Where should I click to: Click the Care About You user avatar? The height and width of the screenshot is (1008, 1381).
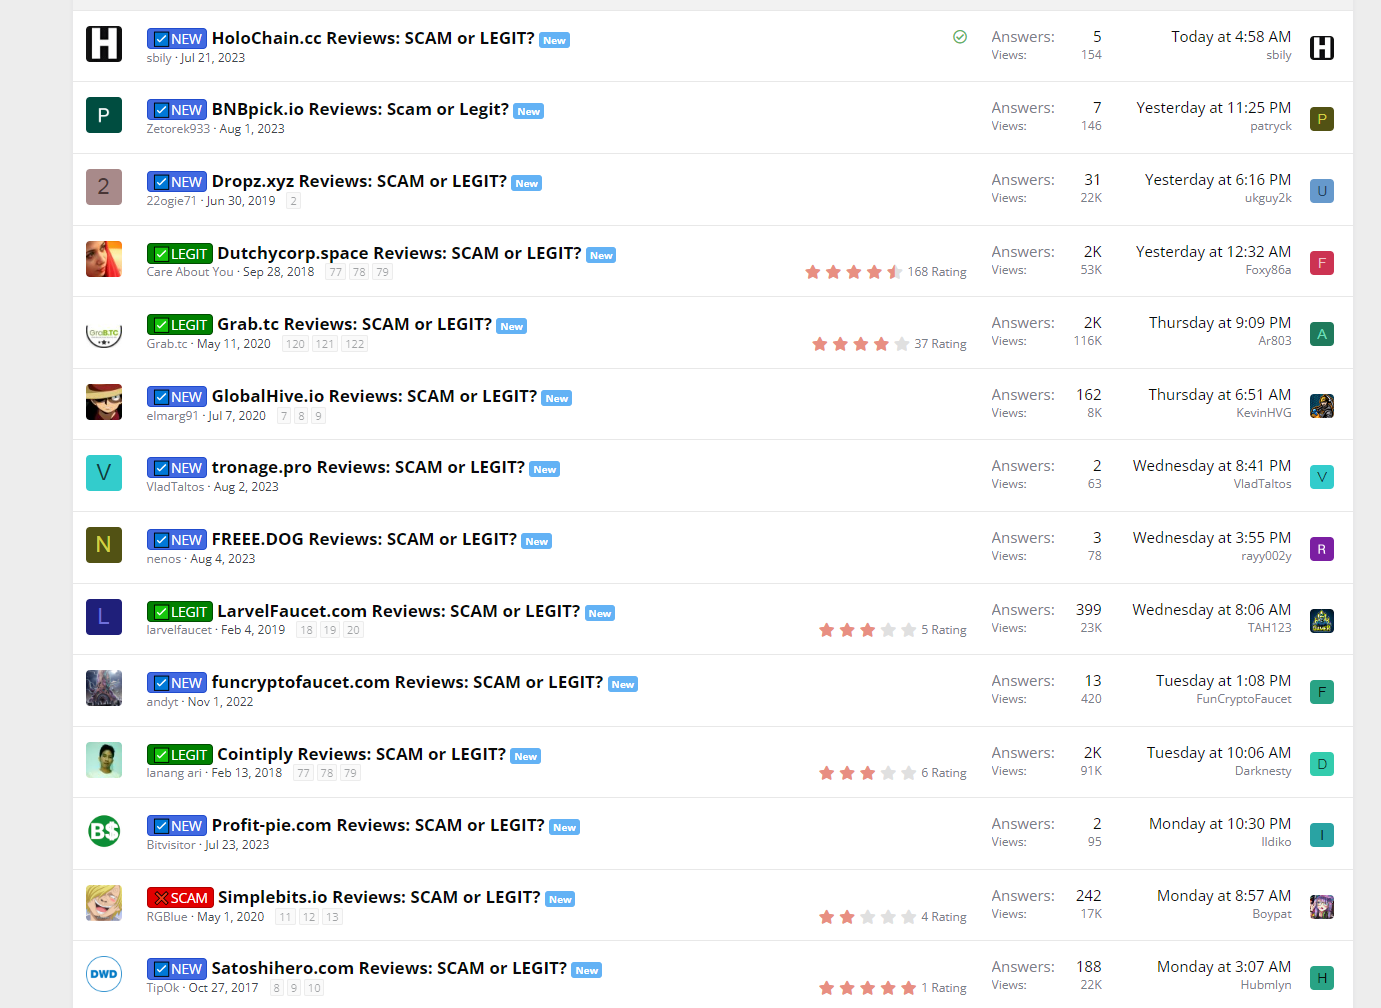click(x=104, y=259)
